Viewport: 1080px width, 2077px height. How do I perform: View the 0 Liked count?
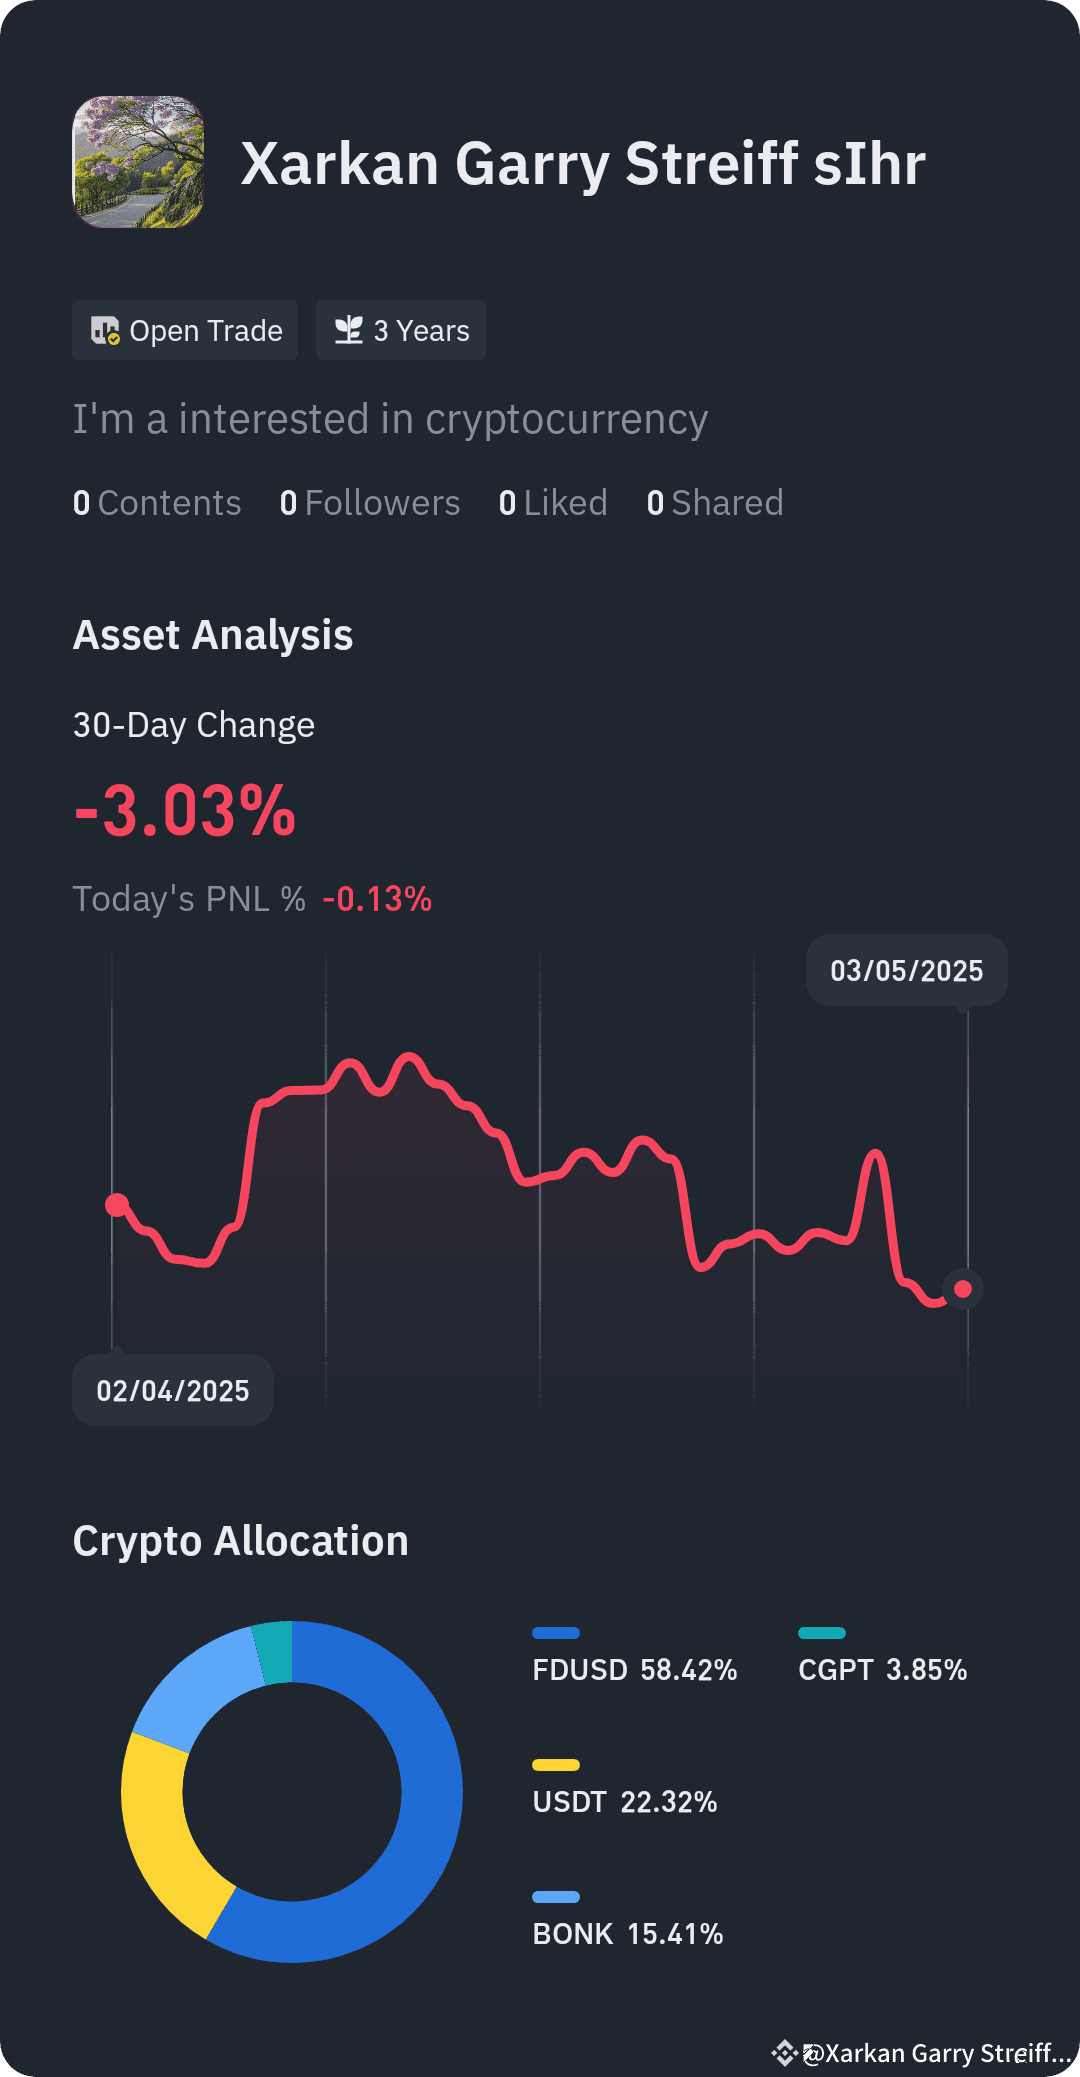553,503
